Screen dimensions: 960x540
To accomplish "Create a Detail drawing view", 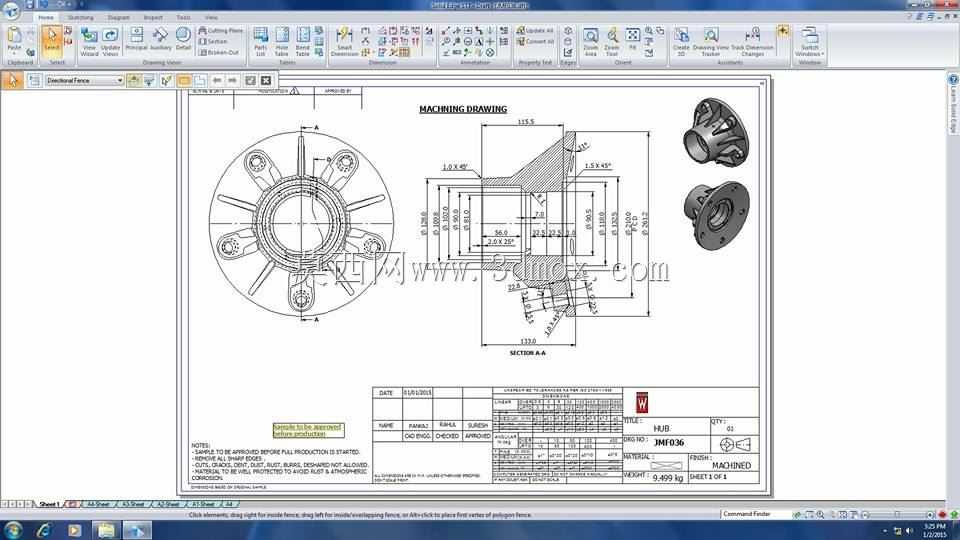I will 183,39.
